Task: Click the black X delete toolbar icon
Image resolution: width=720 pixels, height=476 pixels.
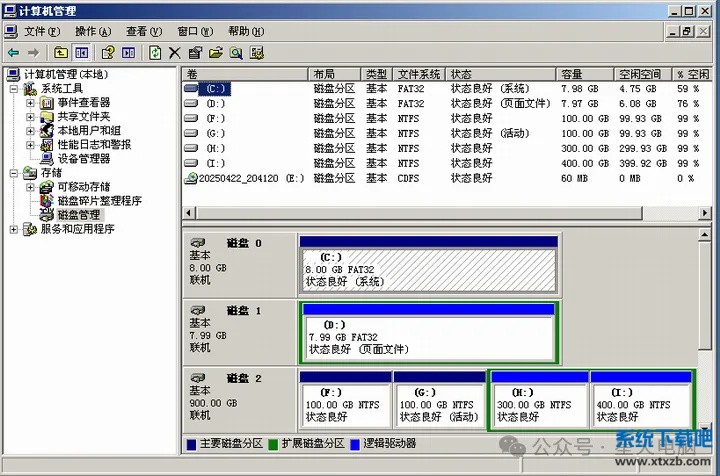Action: coord(175,52)
